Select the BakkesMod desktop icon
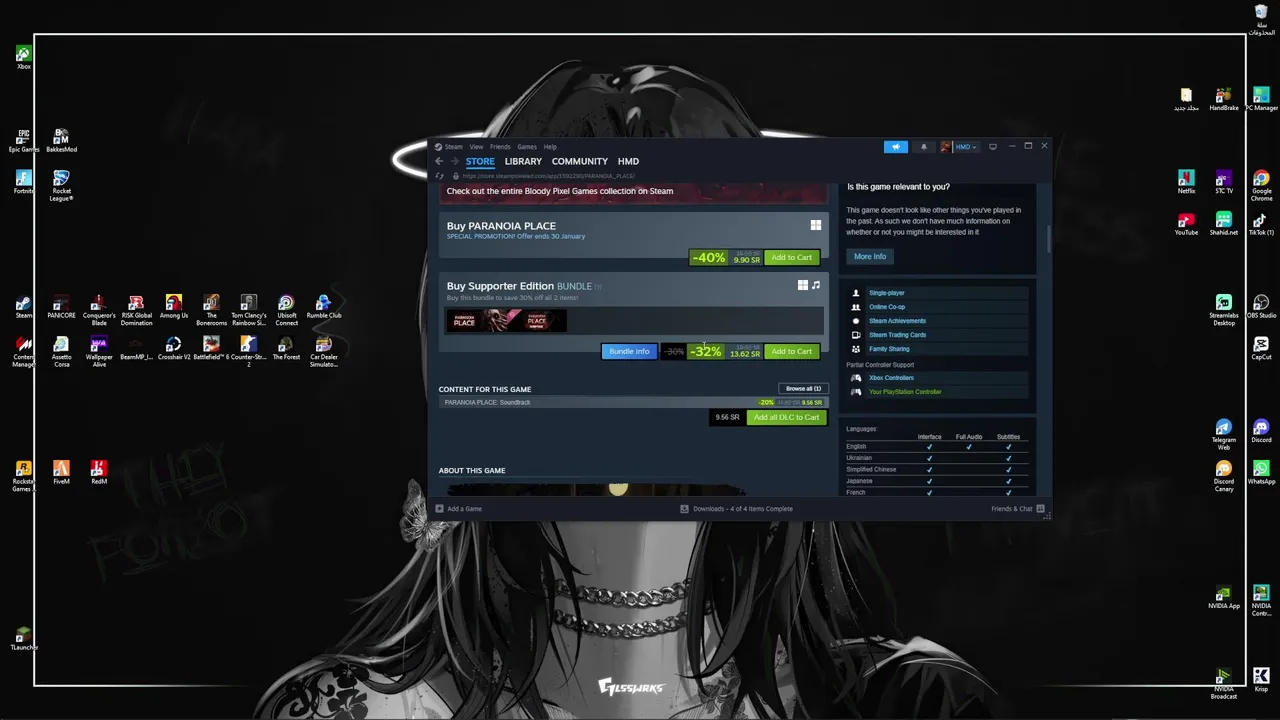 (61, 140)
